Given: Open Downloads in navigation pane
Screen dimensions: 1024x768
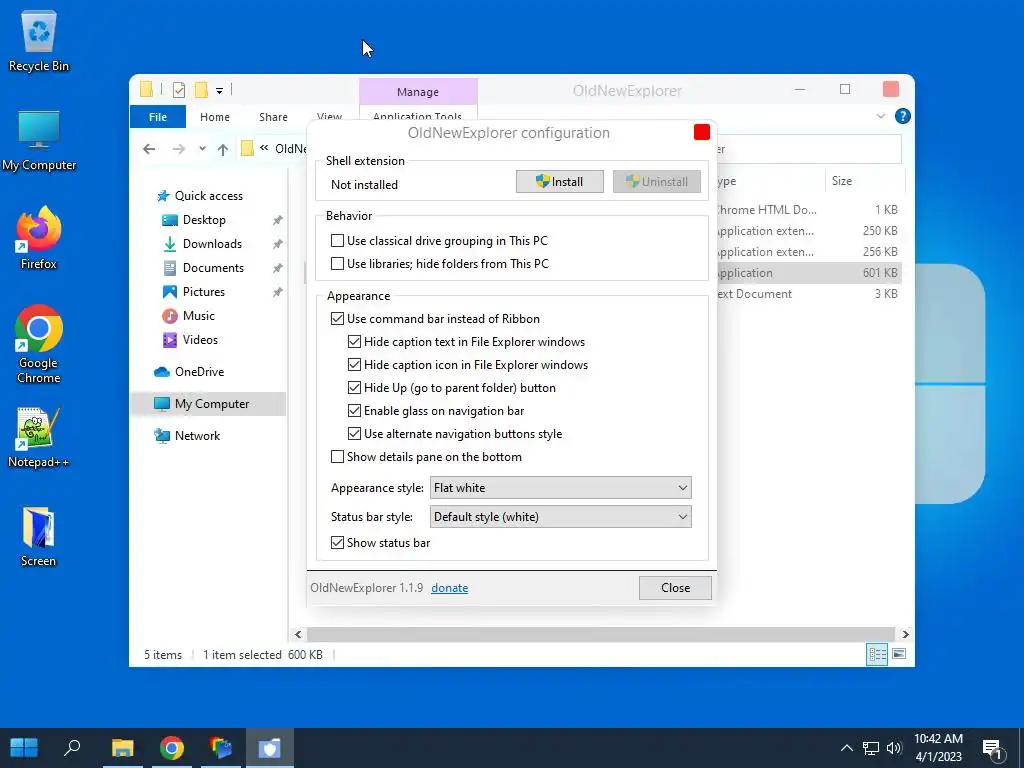Looking at the screenshot, I should pos(212,244).
